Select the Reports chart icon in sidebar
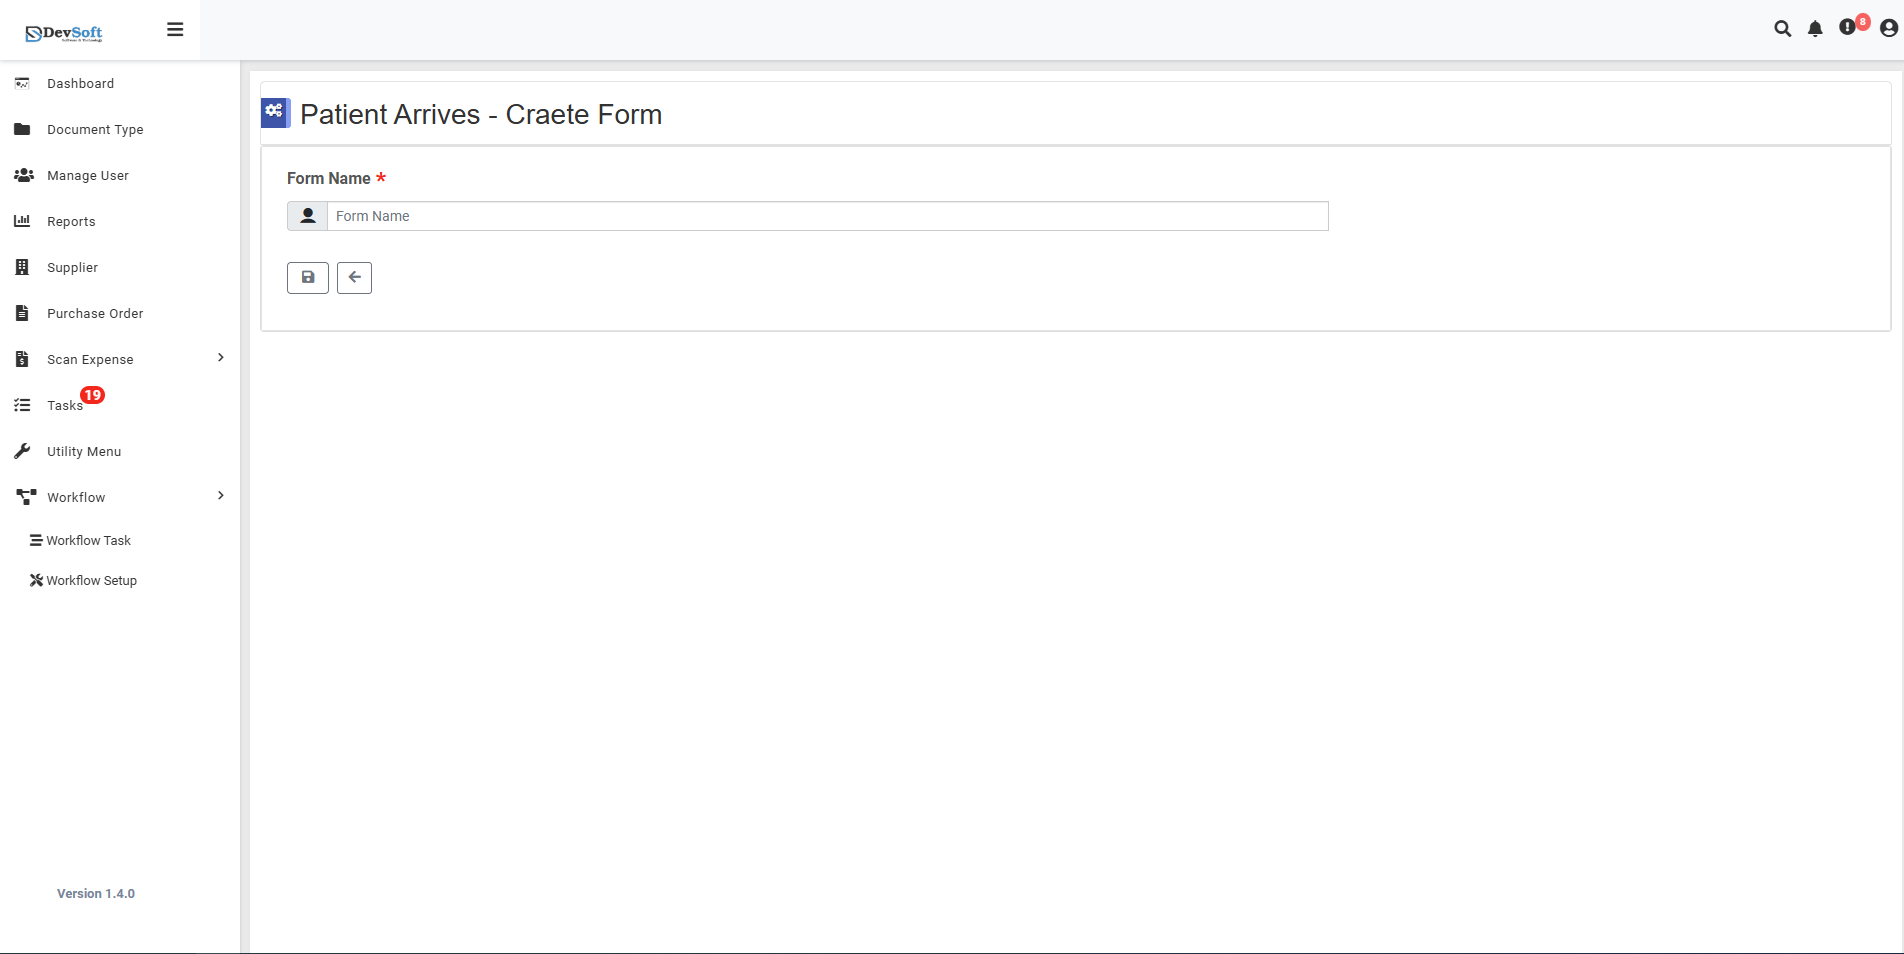The image size is (1904, 954). tap(22, 221)
